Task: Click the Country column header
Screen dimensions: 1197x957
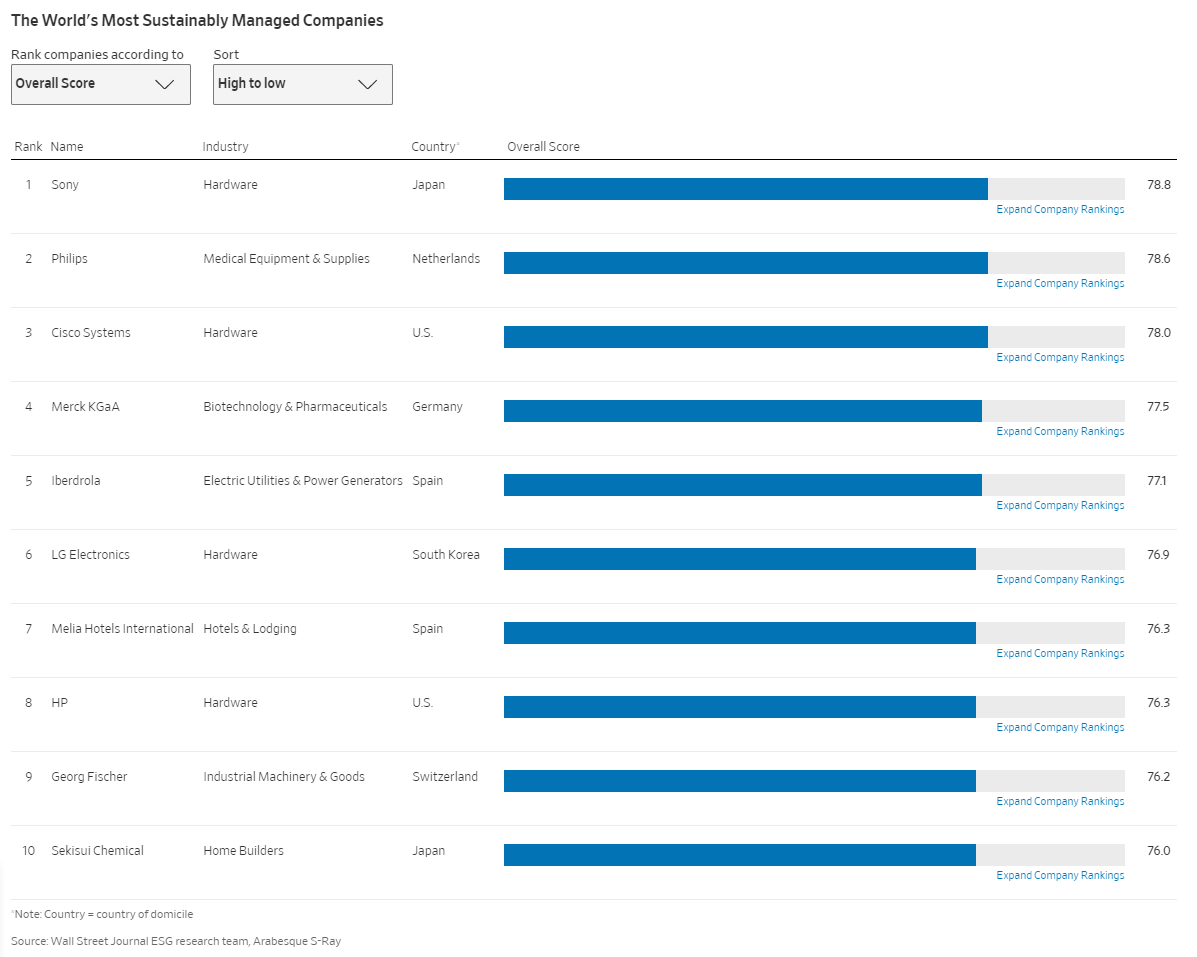Action: click(x=435, y=147)
